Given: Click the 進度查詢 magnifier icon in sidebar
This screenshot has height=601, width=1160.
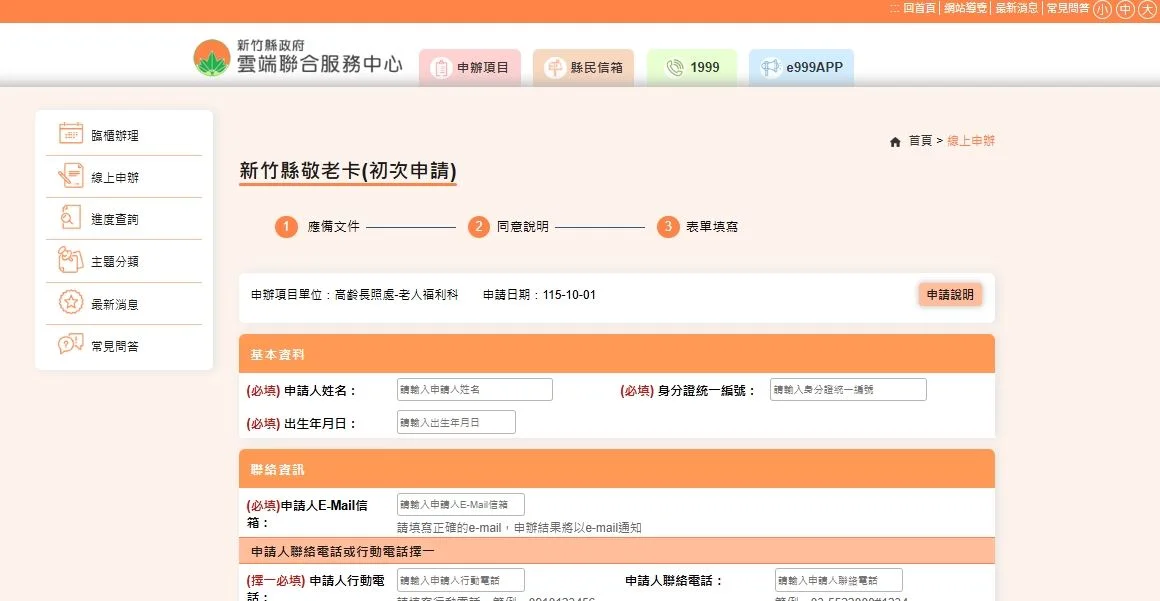Looking at the screenshot, I should tap(71, 218).
